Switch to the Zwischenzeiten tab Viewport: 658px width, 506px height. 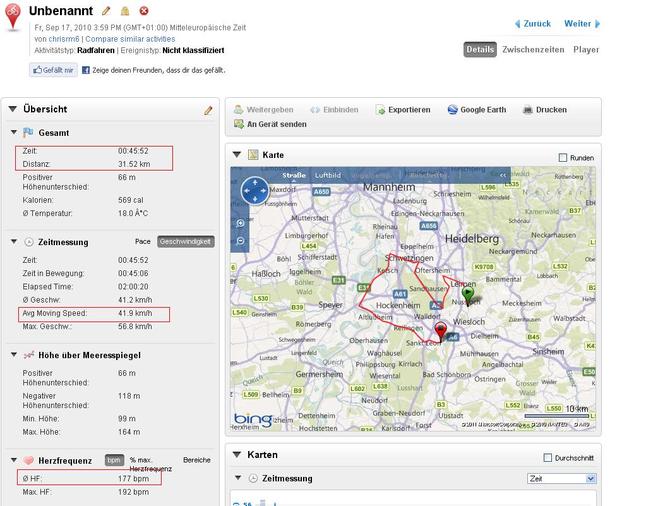[x=533, y=49]
